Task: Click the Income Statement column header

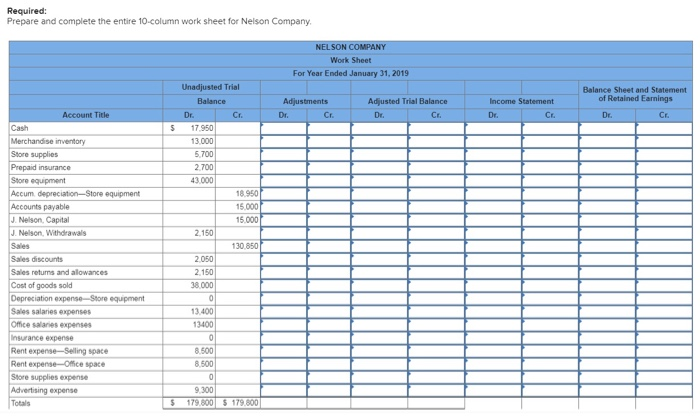Action: click(x=521, y=101)
